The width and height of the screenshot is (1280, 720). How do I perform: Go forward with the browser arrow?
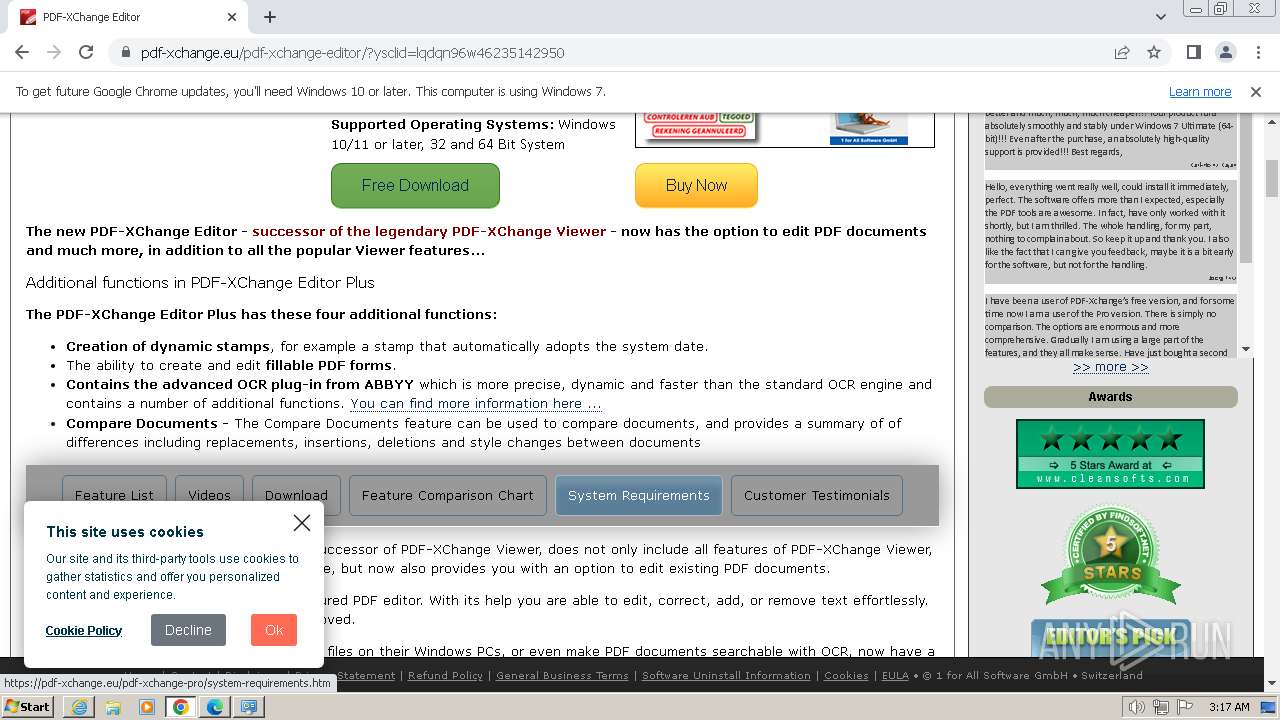click(x=54, y=52)
